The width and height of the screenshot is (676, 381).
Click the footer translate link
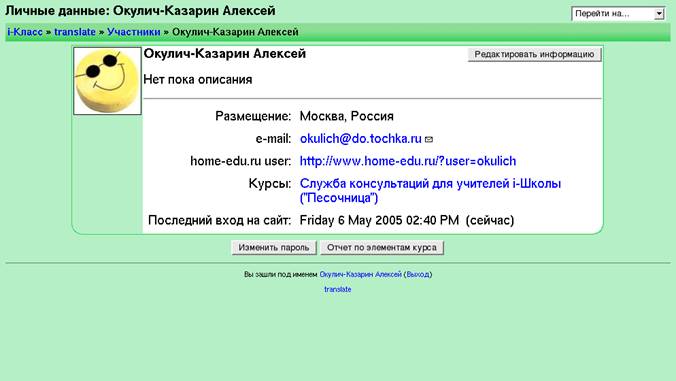click(338, 289)
